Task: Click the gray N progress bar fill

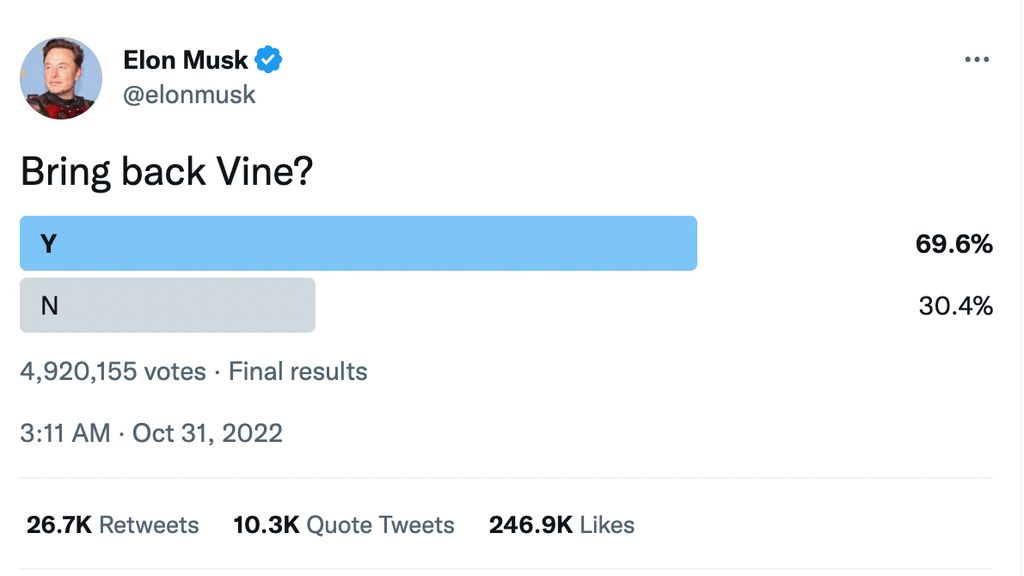Action: (x=167, y=305)
